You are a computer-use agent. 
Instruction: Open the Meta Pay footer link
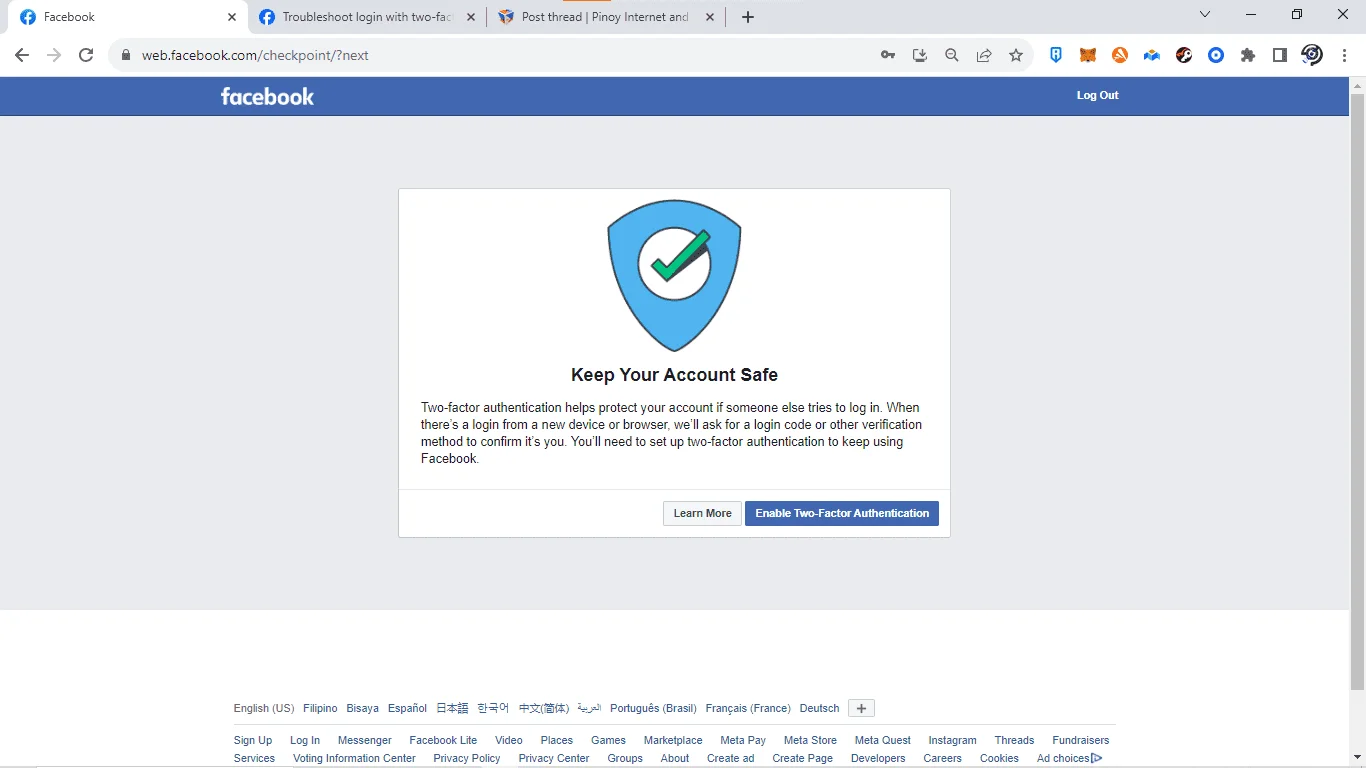(x=743, y=740)
